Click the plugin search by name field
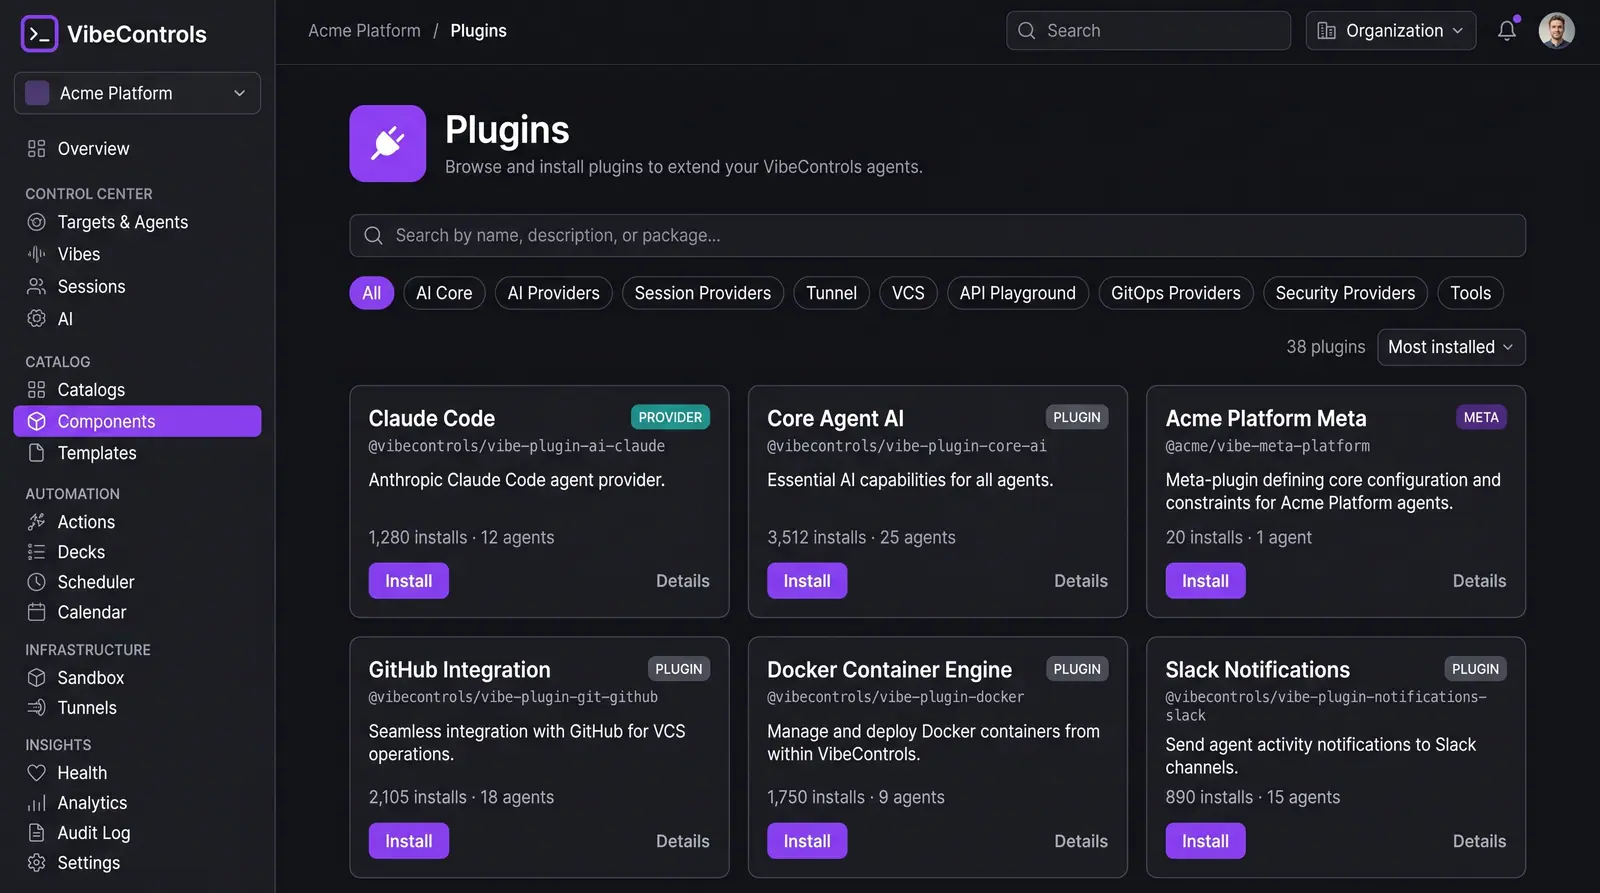This screenshot has height=893, width=1600. pos(937,235)
